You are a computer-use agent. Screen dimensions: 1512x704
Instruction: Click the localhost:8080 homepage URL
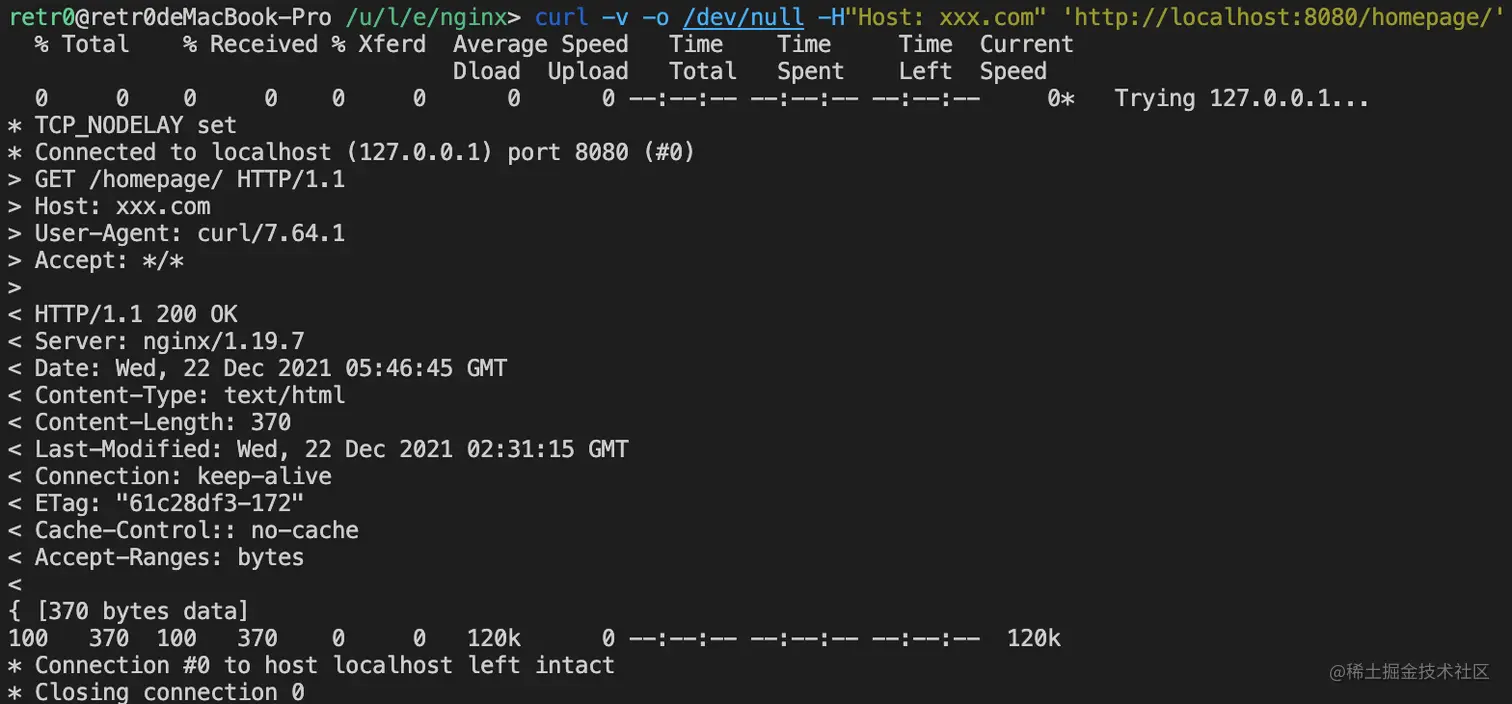1282,17
